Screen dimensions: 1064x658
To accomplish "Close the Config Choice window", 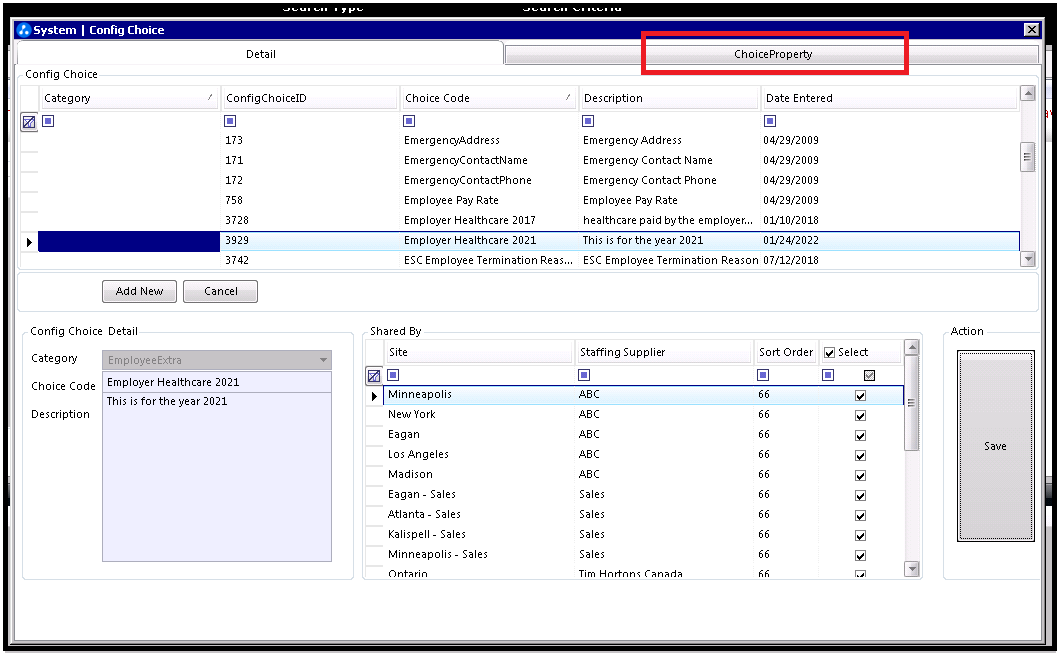I will tap(1031, 30).
